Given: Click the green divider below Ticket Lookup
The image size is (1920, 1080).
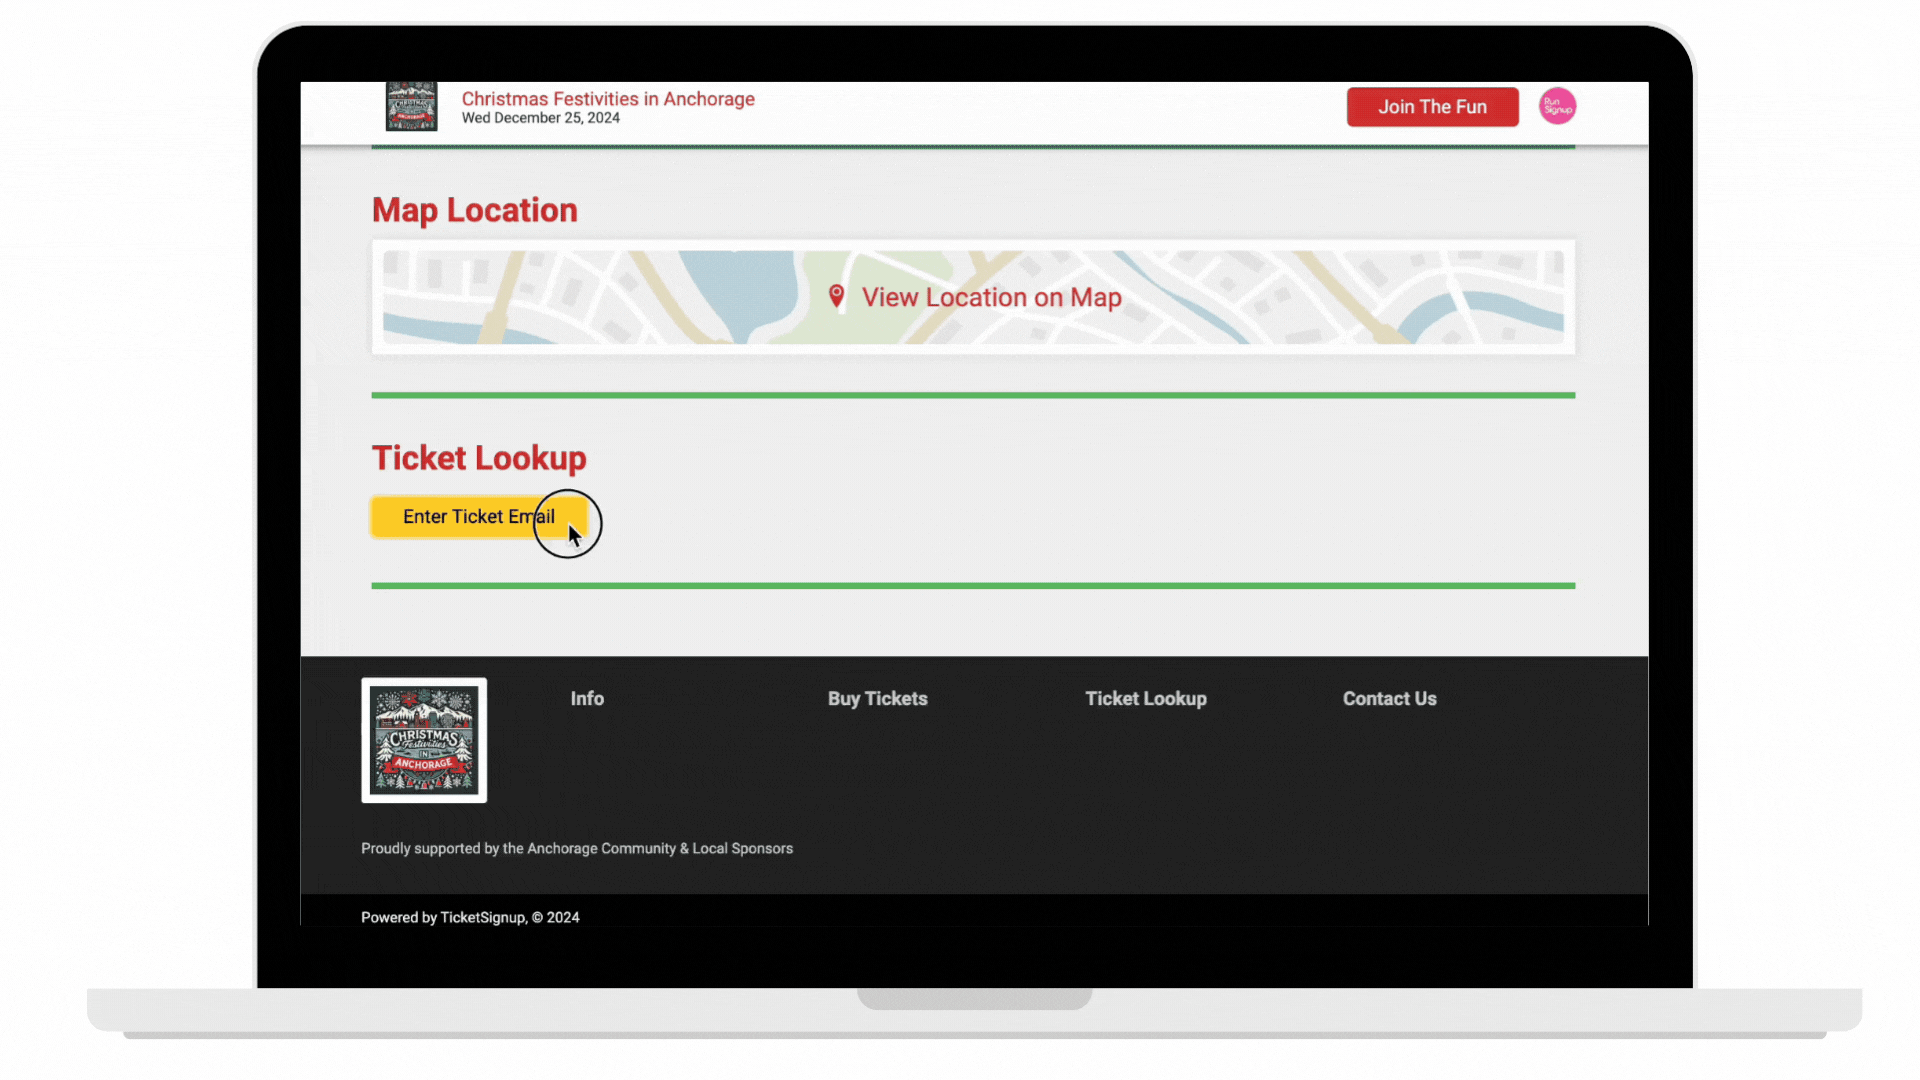Looking at the screenshot, I should coord(972,586).
